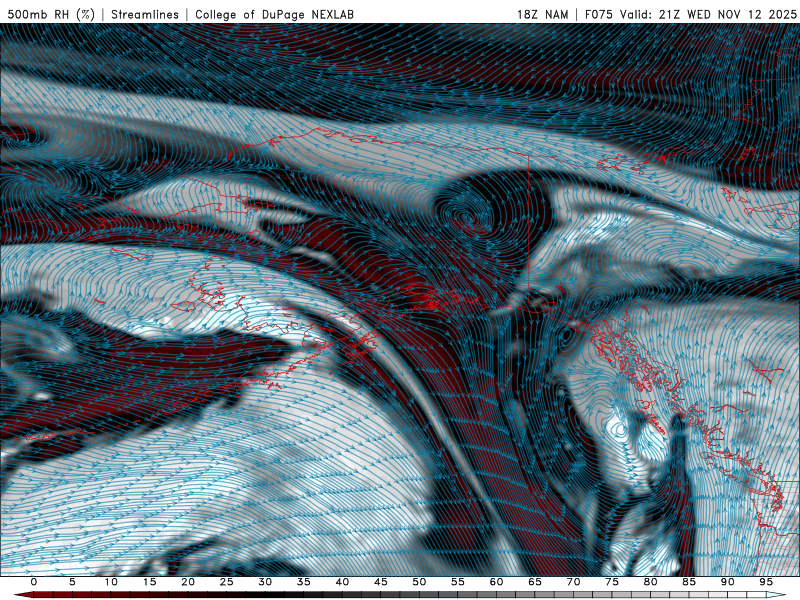The height and width of the screenshot is (600, 800).
Task: Select the "65" tick label on the scale
Action: click(x=535, y=582)
